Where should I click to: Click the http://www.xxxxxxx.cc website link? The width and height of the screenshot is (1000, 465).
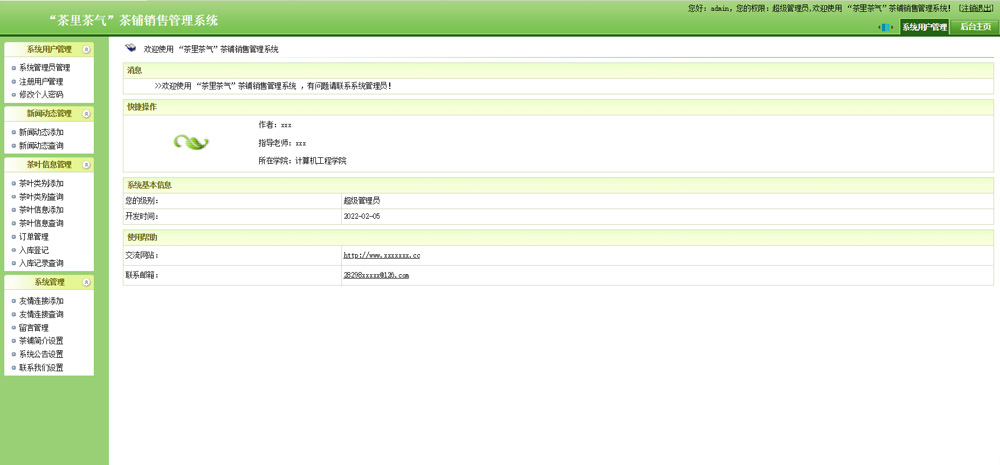(381, 256)
